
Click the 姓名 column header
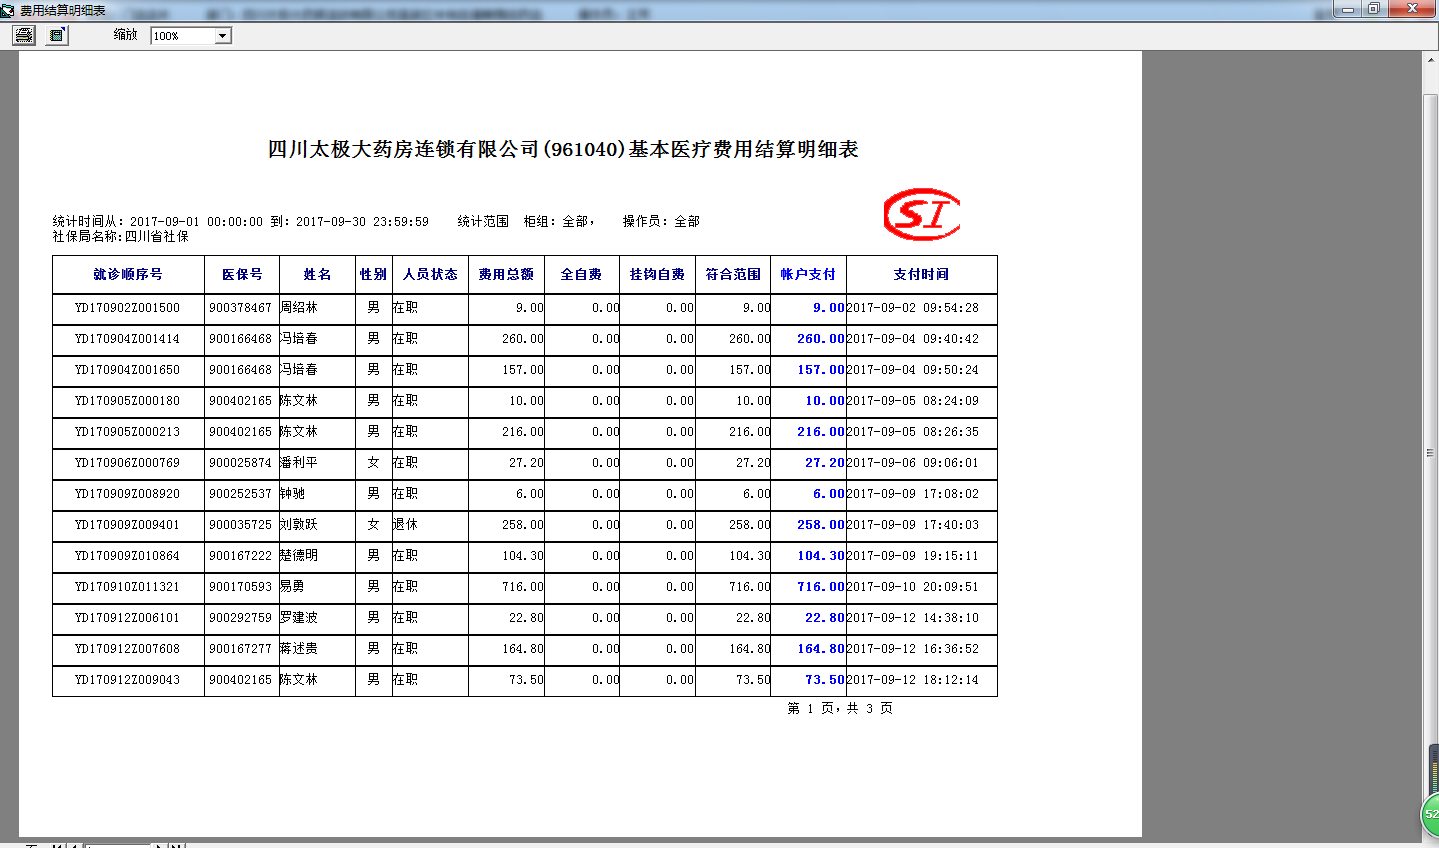[317, 274]
